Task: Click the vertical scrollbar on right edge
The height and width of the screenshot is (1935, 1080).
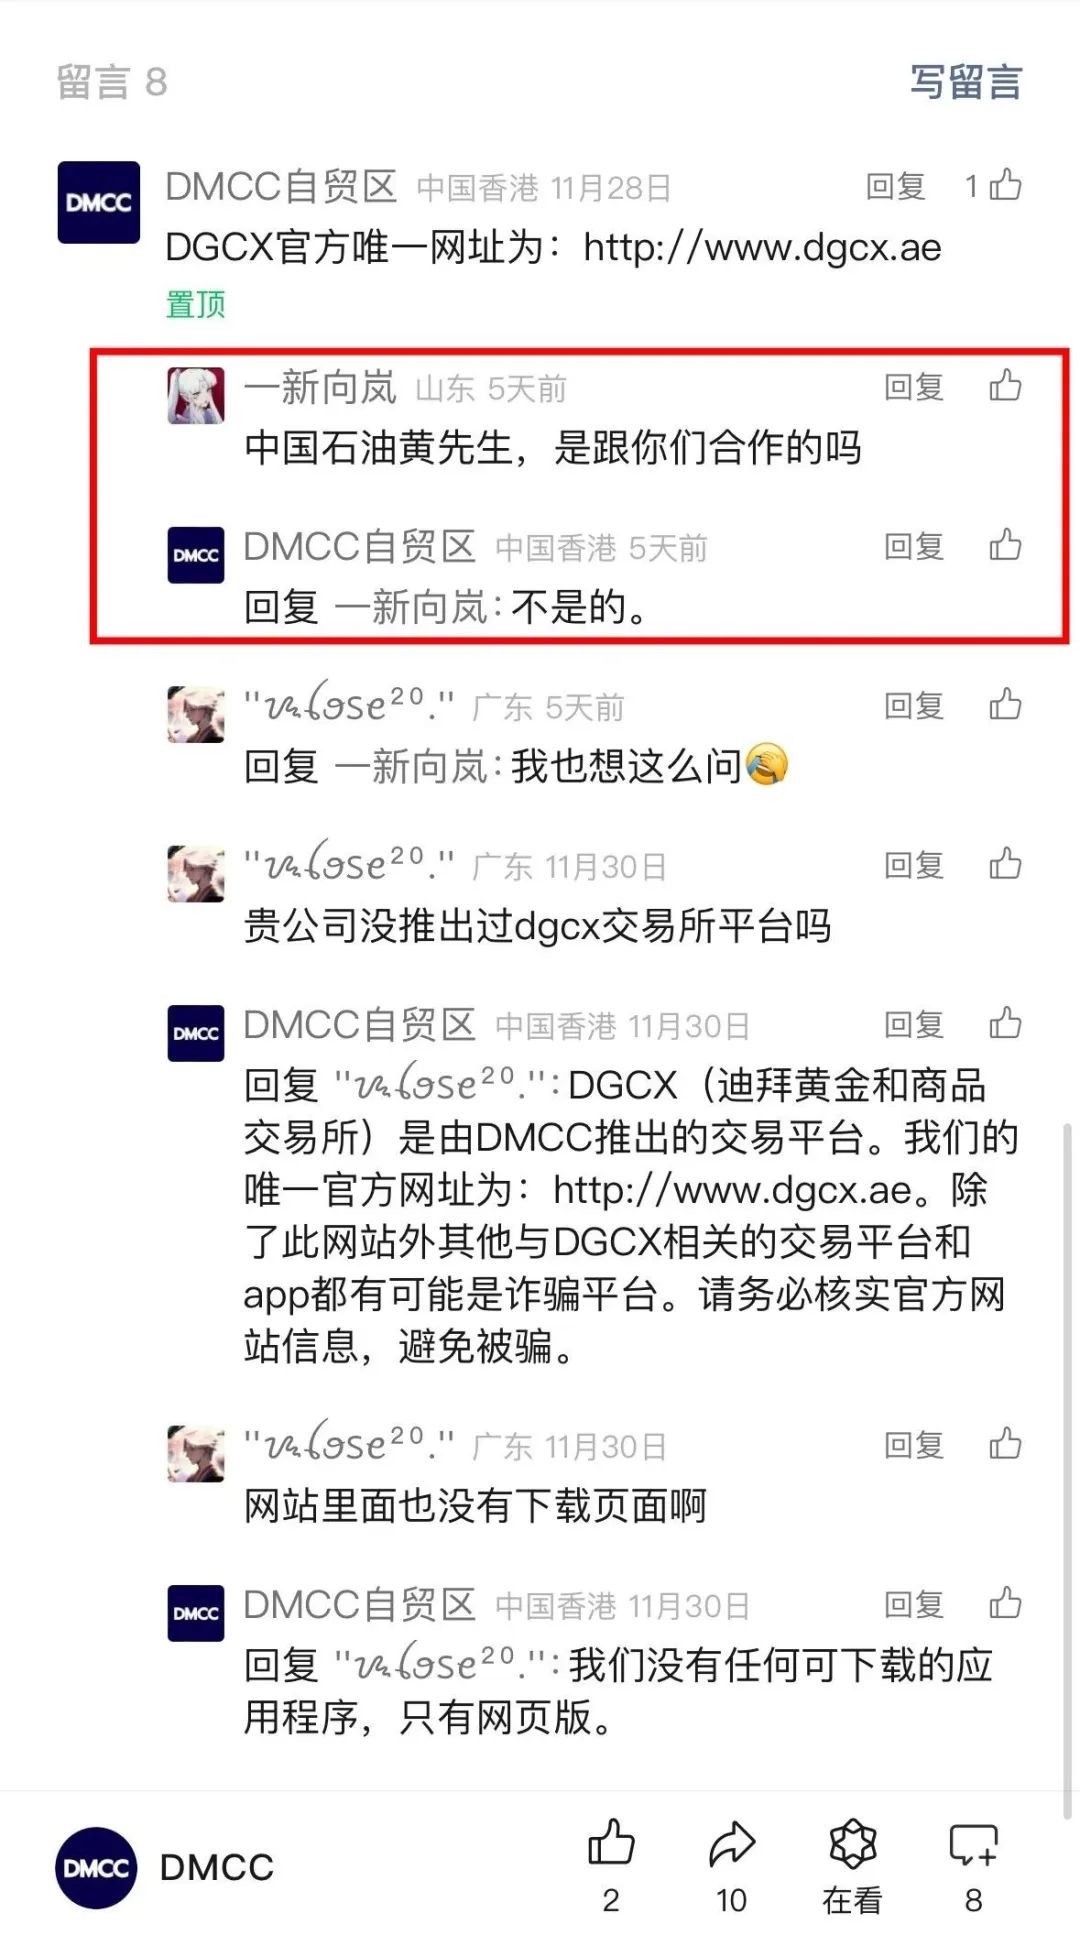Action: tap(1067, 1470)
